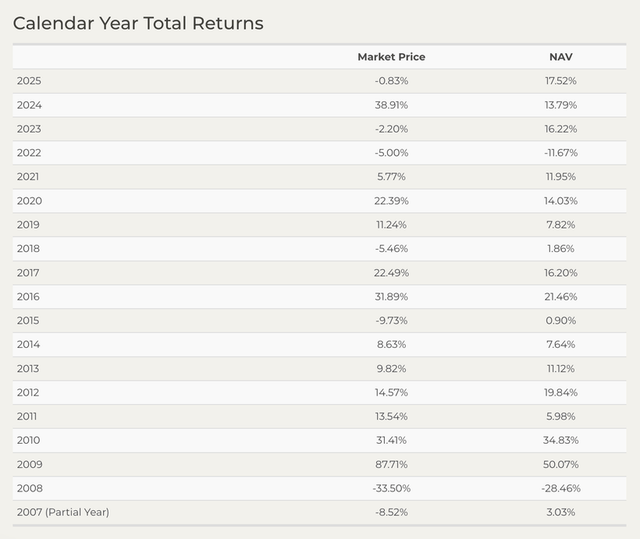640x539 pixels.
Task: Click the 2015 year row label
Action: pyautogui.click(x=28, y=320)
